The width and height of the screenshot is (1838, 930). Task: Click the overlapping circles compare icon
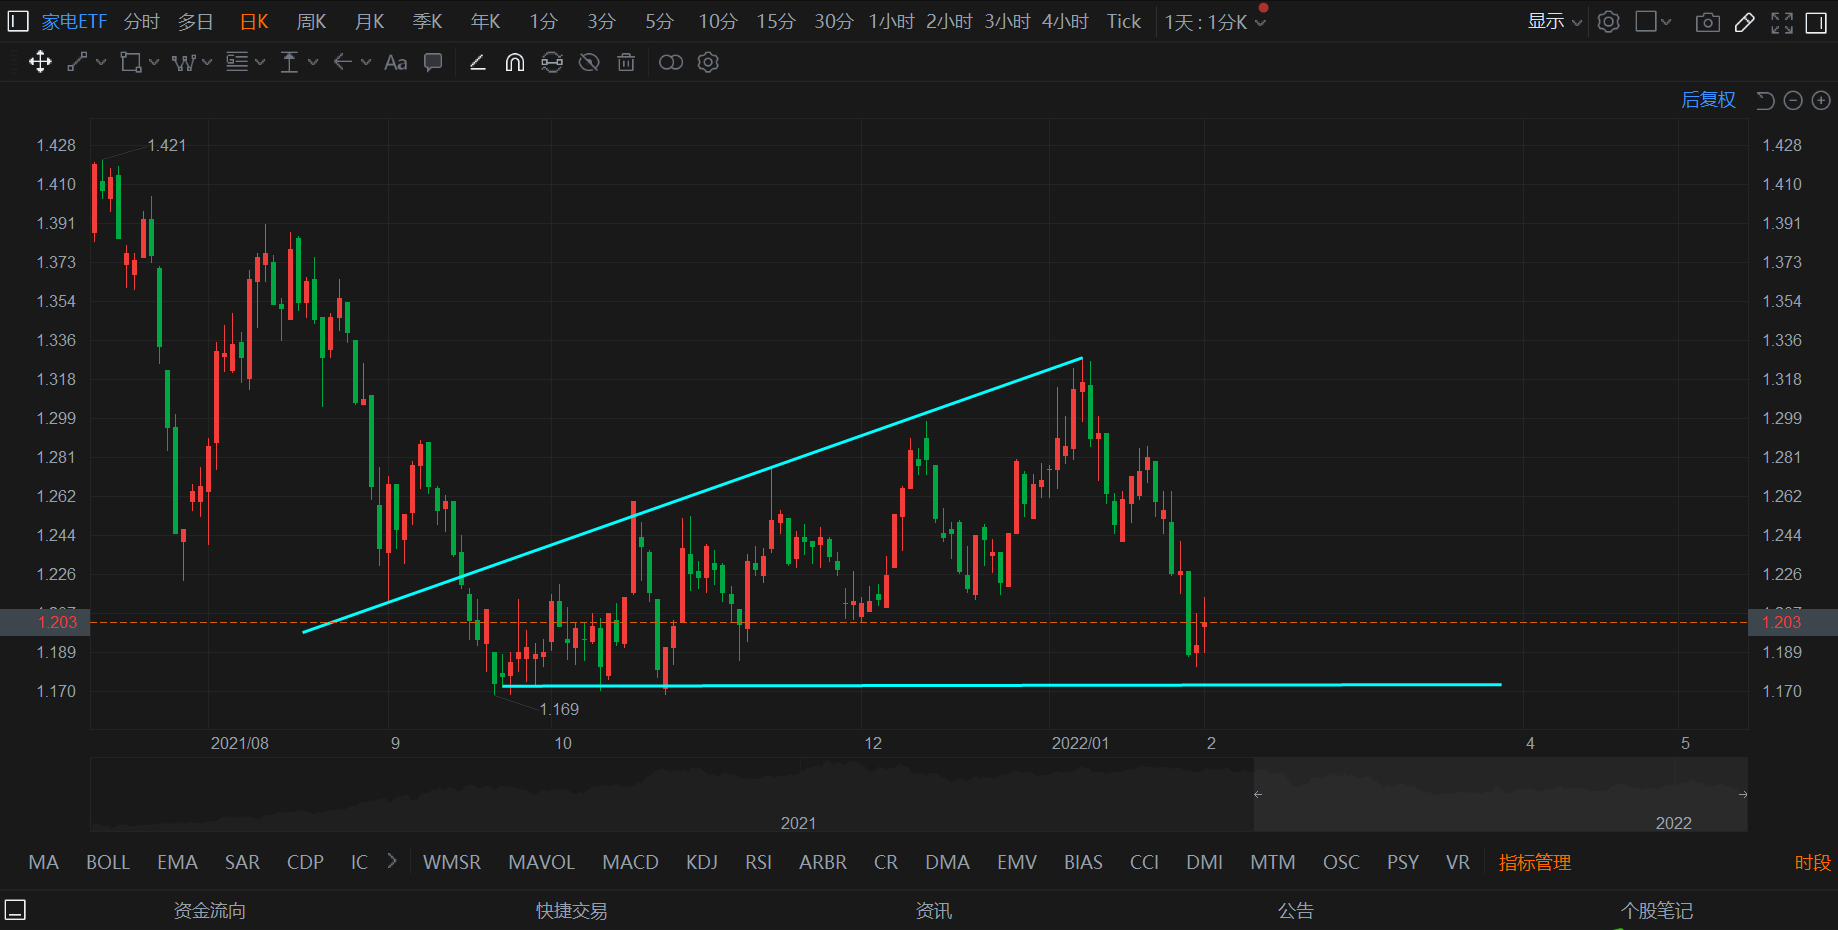[x=671, y=62]
